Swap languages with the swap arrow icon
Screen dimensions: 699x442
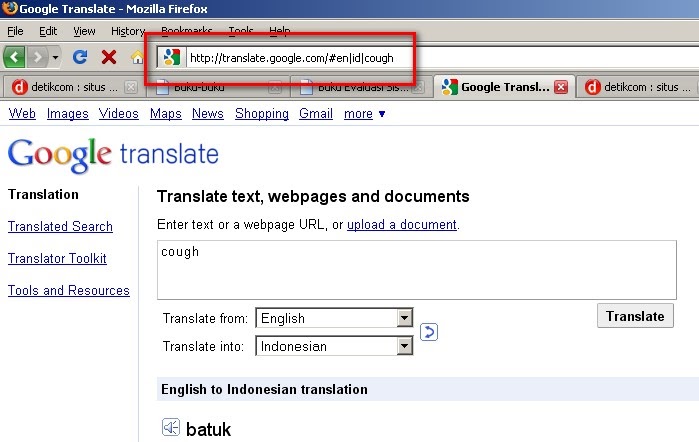coord(429,332)
